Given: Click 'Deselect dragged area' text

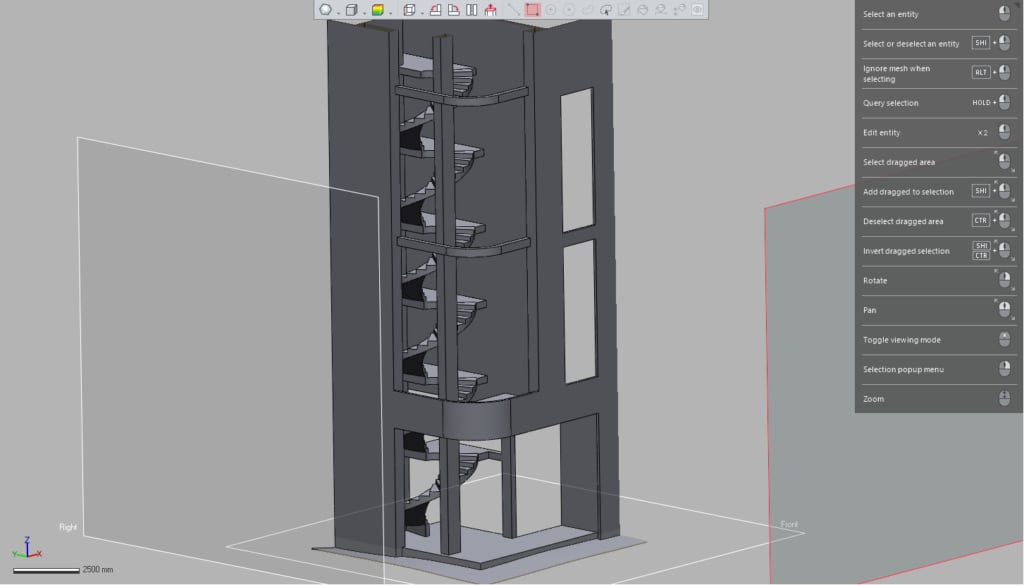Looking at the screenshot, I should pyautogui.click(x=903, y=221).
